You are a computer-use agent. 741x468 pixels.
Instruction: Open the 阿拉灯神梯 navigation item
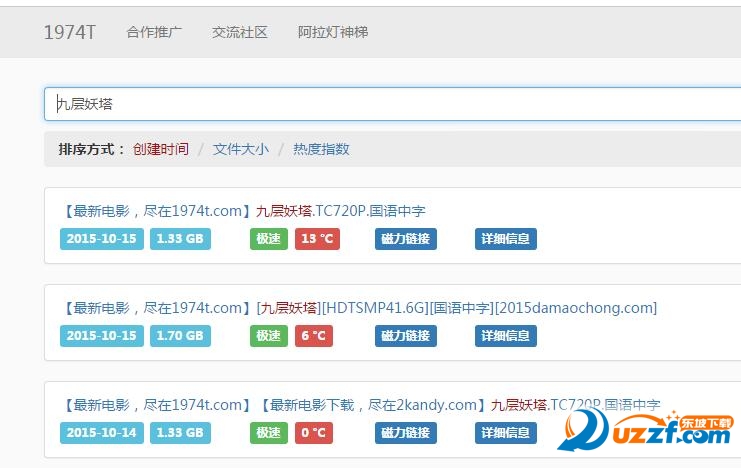[x=333, y=32]
